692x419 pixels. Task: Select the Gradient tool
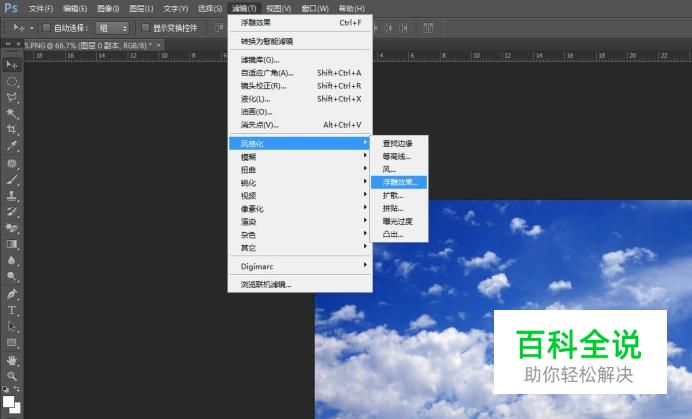(11, 244)
